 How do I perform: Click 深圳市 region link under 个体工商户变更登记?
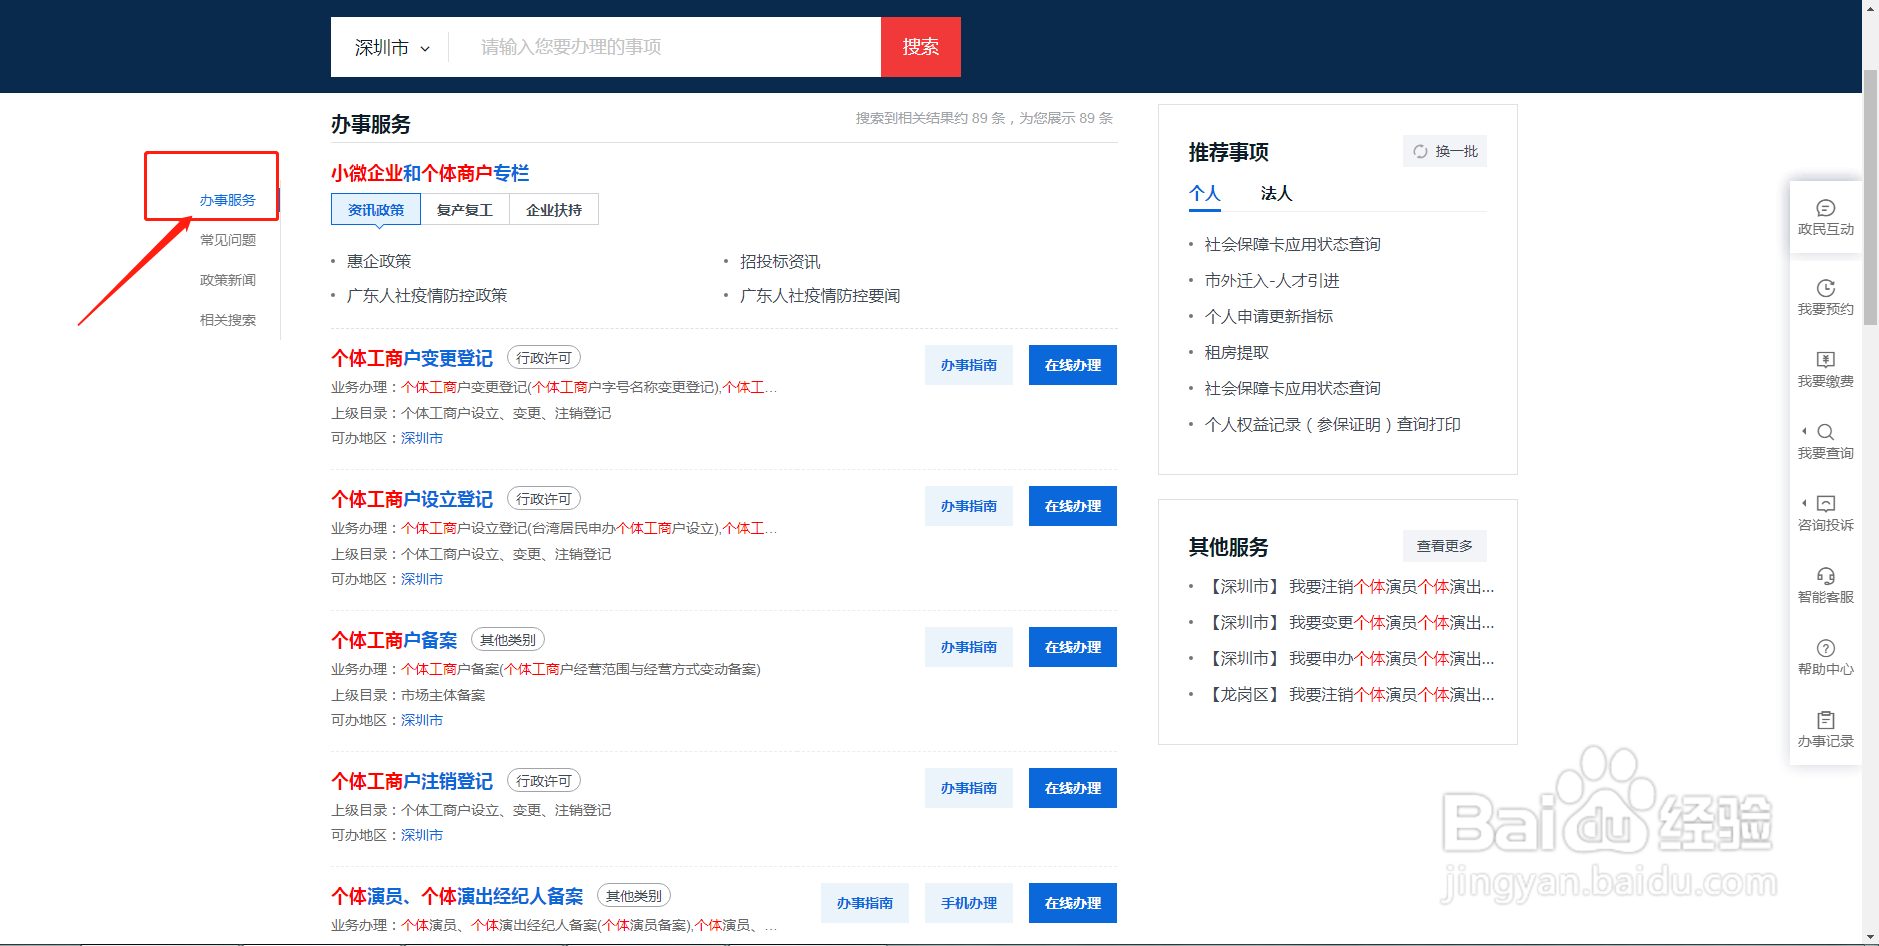point(422,438)
